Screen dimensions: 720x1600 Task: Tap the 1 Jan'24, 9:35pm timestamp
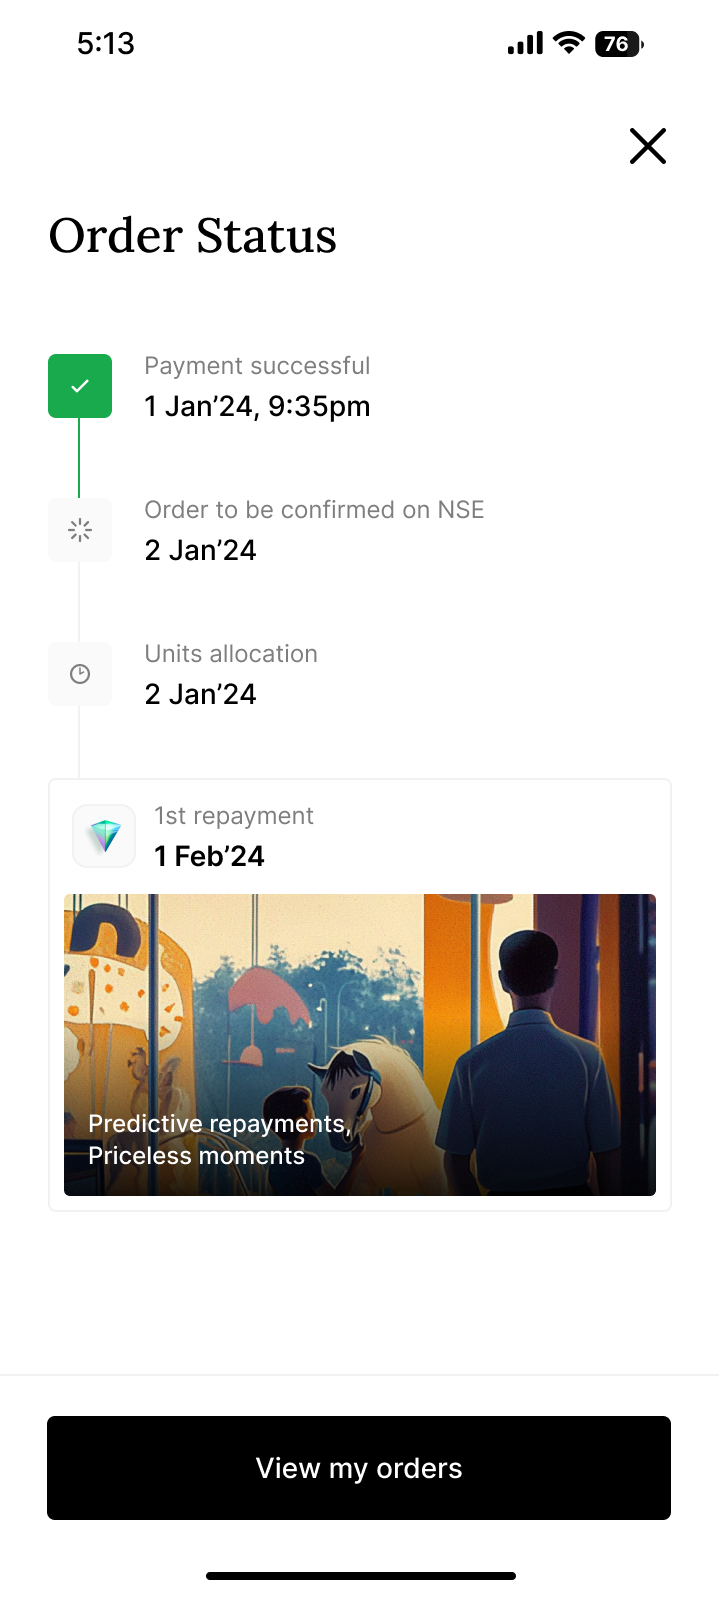pos(257,406)
